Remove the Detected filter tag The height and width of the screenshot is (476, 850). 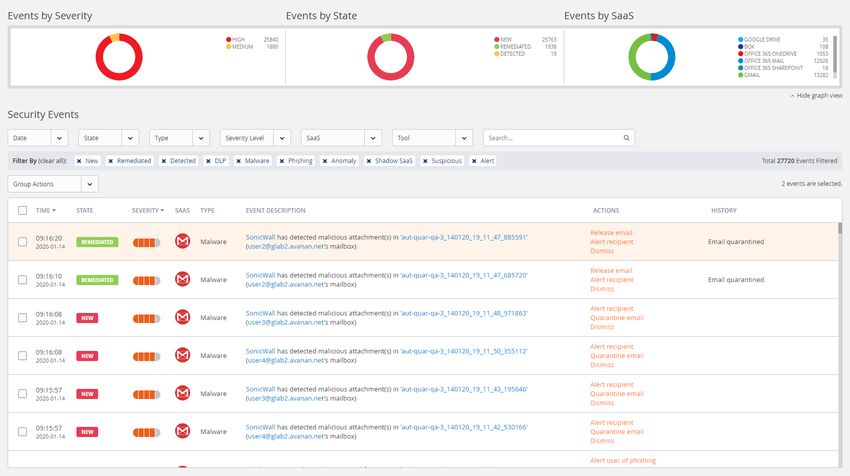point(164,161)
